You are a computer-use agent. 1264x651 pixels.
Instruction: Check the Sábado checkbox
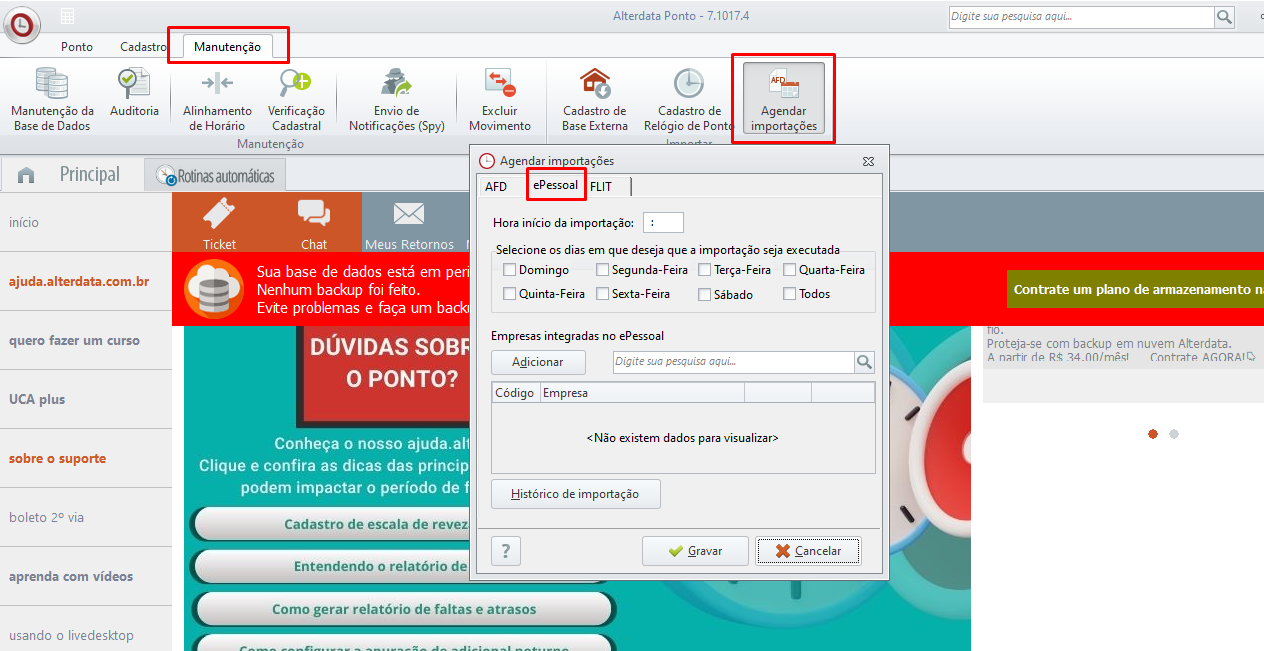(x=704, y=294)
